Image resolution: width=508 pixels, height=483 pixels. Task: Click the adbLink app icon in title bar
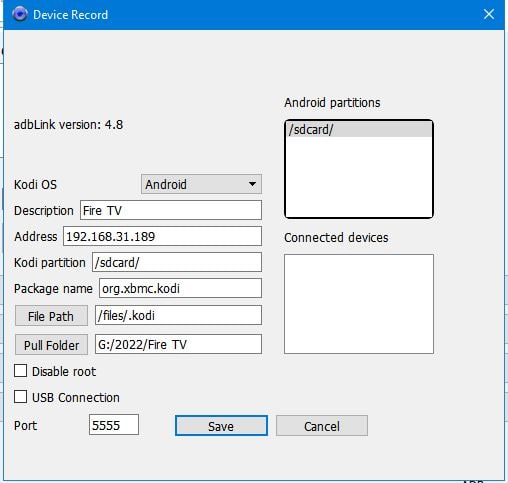click(x=20, y=14)
